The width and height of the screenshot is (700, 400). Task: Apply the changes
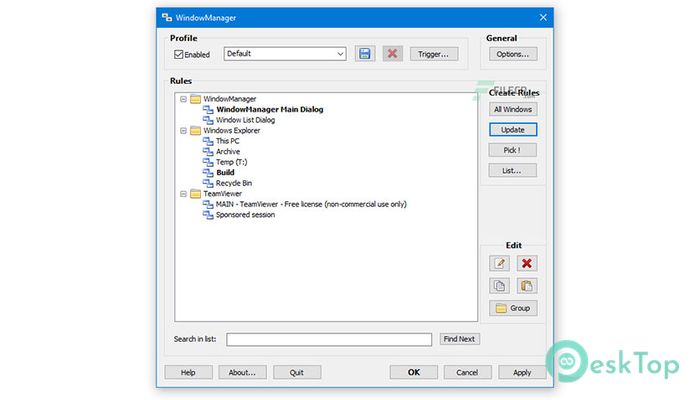click(x=522, y=372)
